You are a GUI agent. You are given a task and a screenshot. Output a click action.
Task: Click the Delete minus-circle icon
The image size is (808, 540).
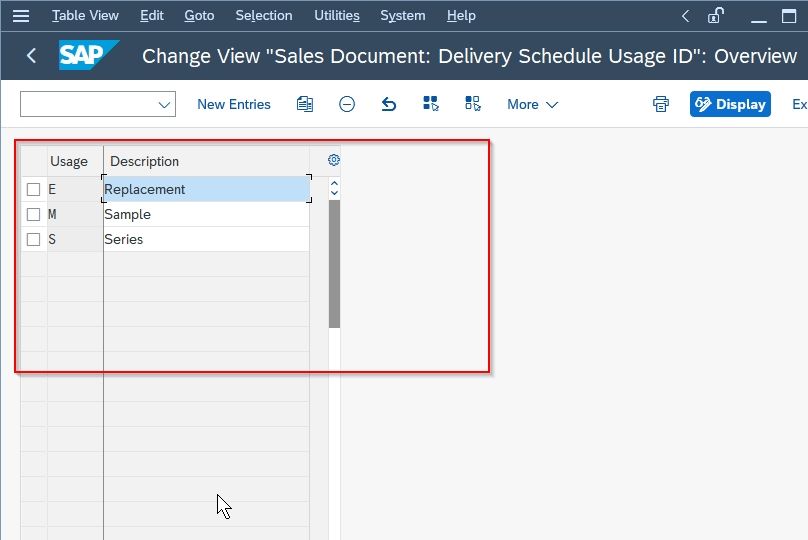347,104
